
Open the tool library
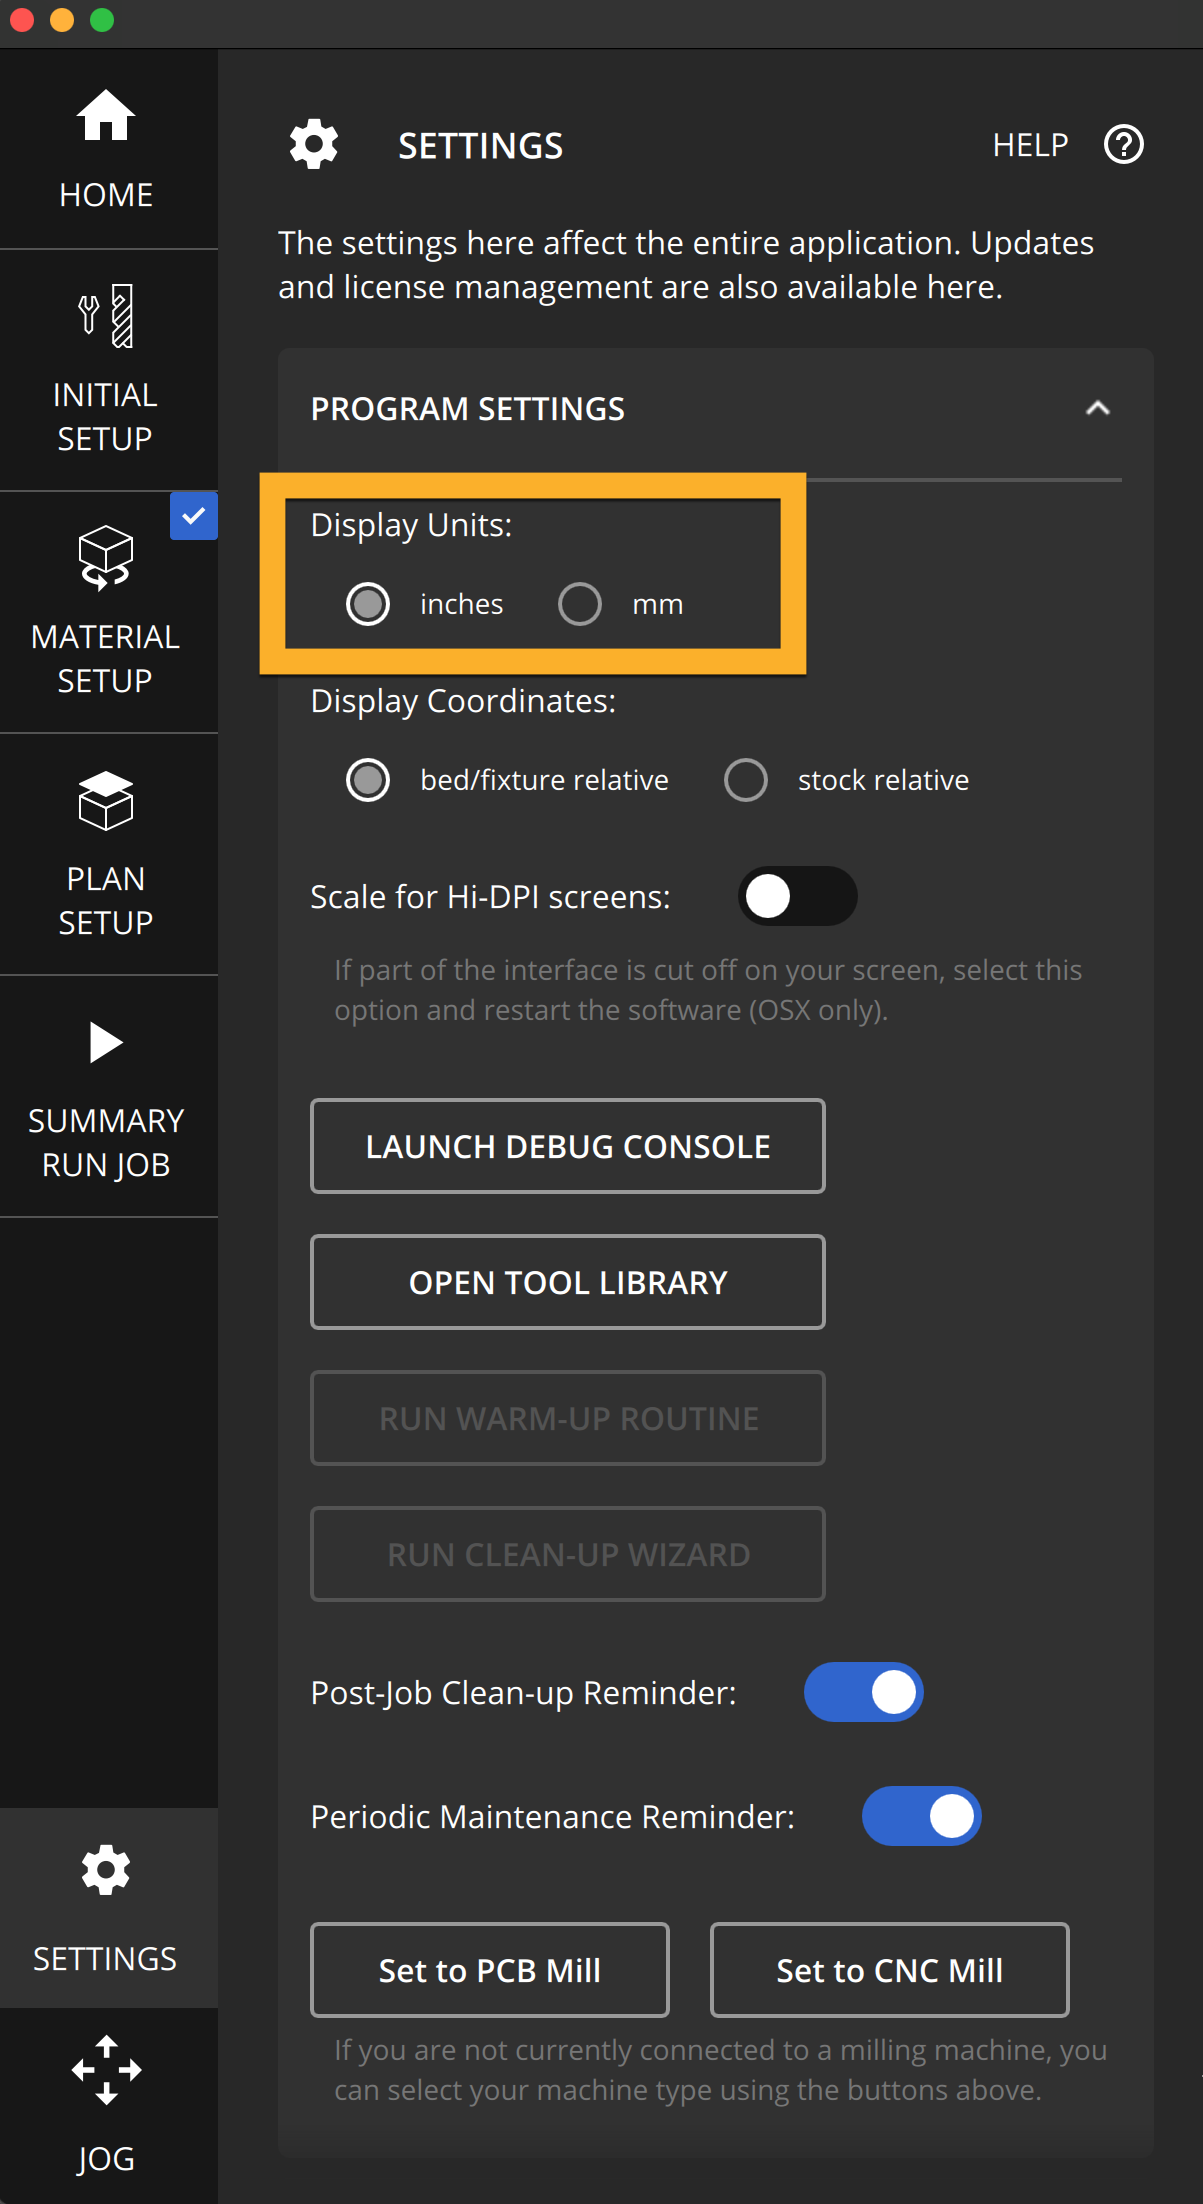pos(568,1282)
